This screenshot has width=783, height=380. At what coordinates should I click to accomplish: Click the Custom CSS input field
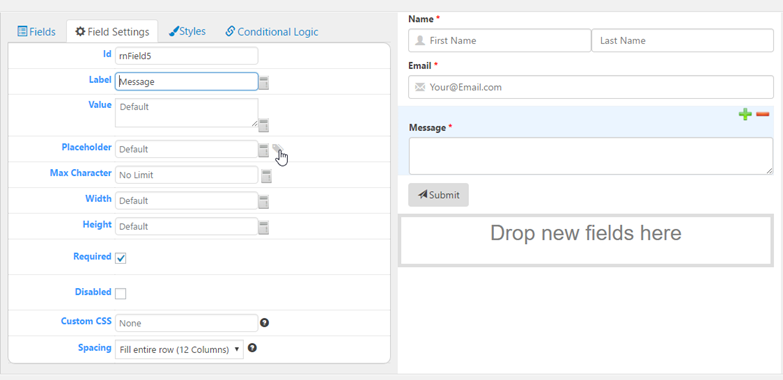click(x=186, y=323)
